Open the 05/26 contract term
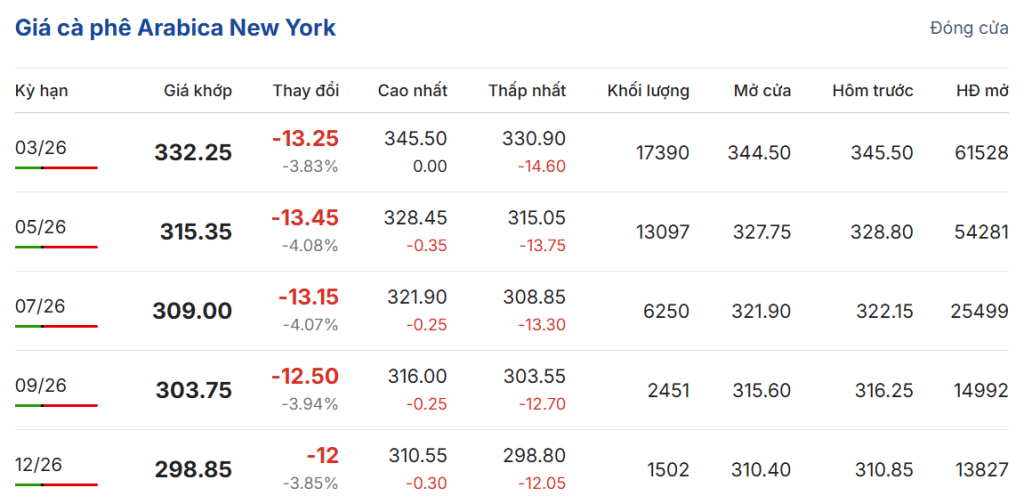The width and height of the screenshot is (1024, 504). coord(40,227)
